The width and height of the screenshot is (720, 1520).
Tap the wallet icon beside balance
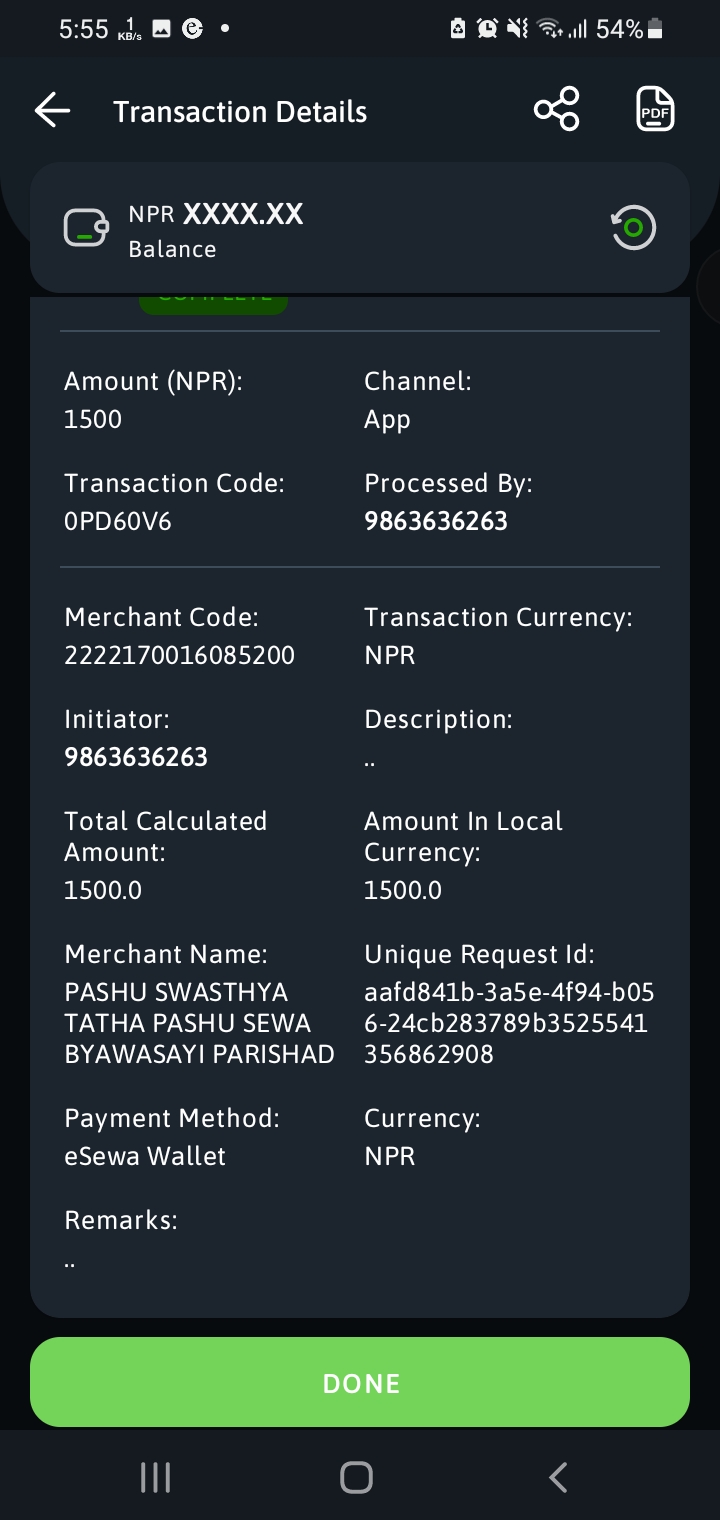pyautogui.click(x=86, y=228)
